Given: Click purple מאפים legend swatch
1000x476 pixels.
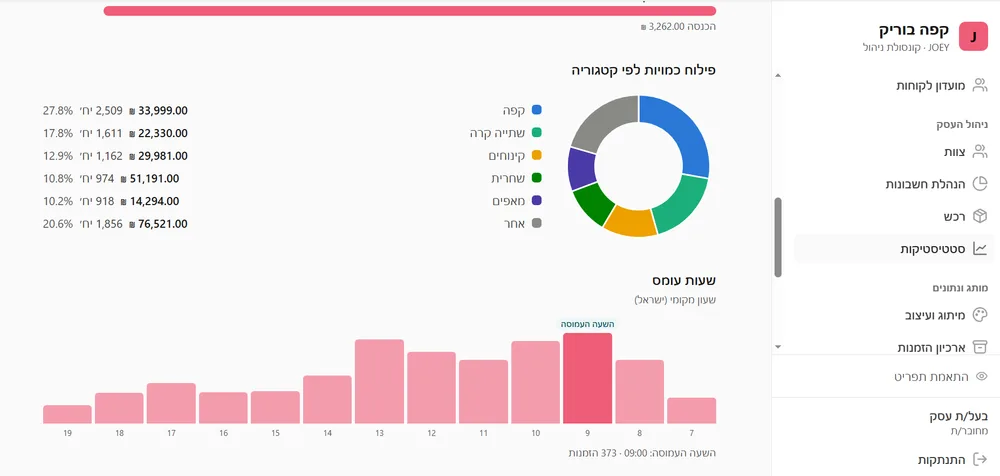Looking at the screenshot, I should [x=536, y=200].
